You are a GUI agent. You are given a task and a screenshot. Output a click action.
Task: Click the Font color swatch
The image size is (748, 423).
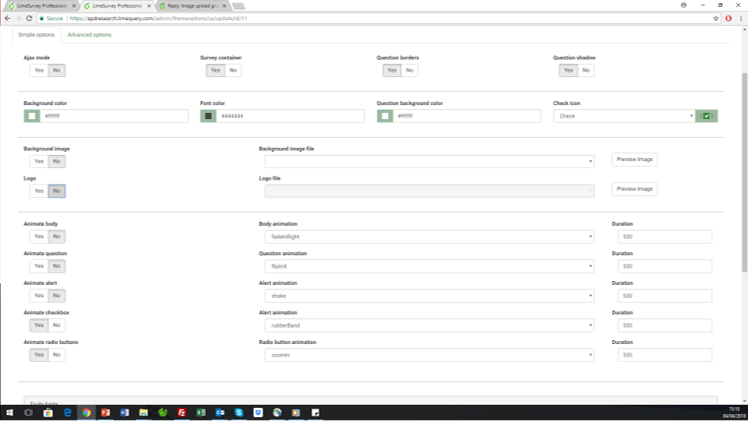(x=208, y=116)
